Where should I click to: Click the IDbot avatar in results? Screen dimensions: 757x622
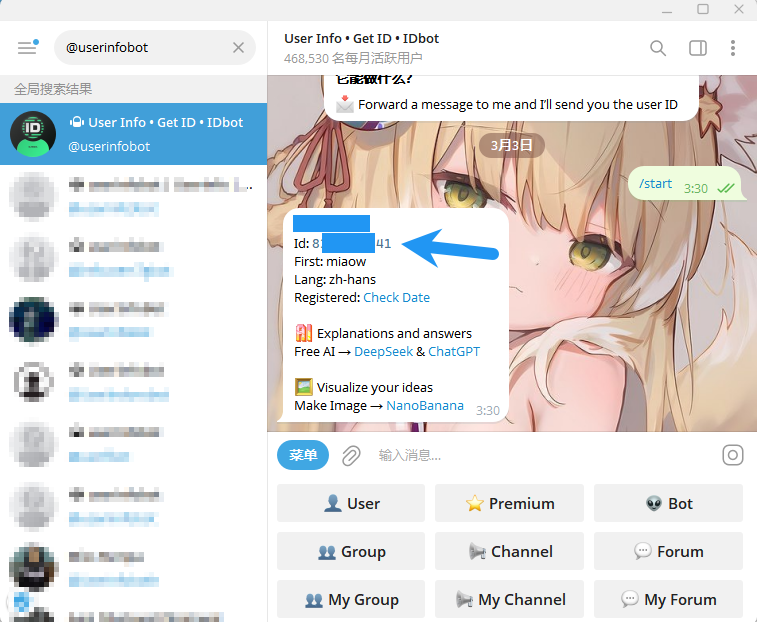(x=33, y=134)
